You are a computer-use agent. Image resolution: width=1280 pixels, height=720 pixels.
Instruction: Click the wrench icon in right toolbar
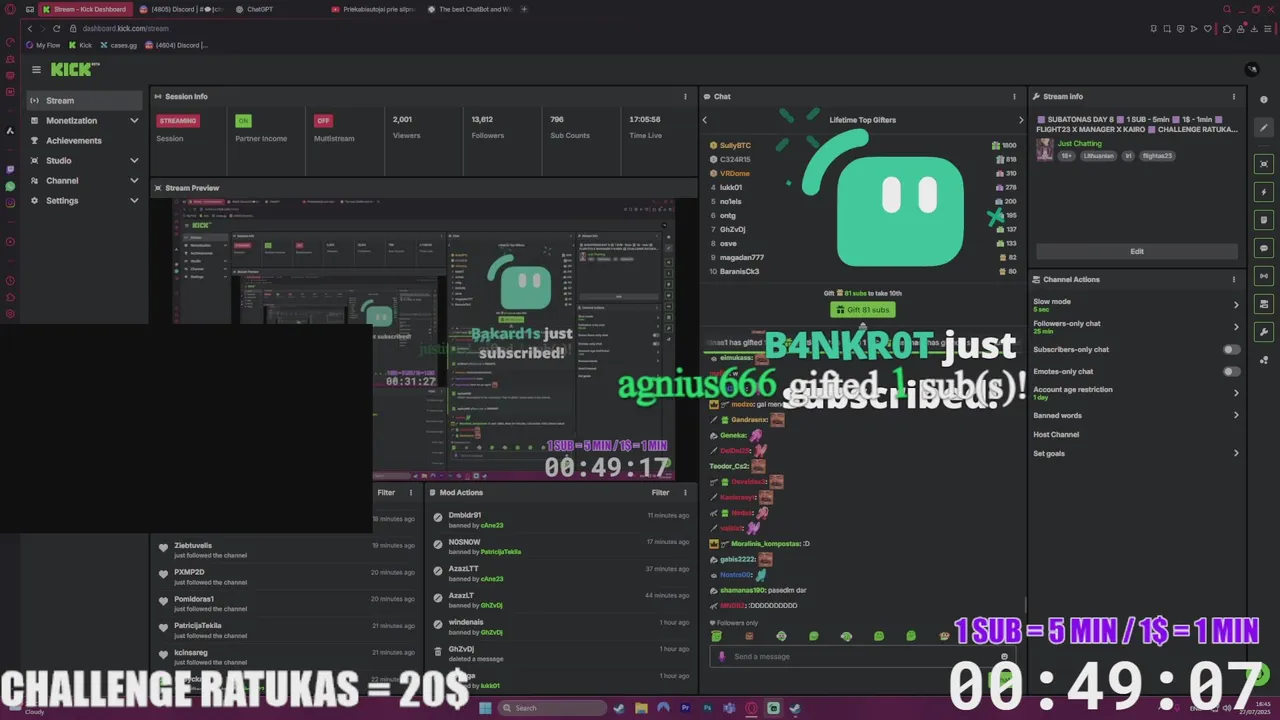[x=1264, y=332]
